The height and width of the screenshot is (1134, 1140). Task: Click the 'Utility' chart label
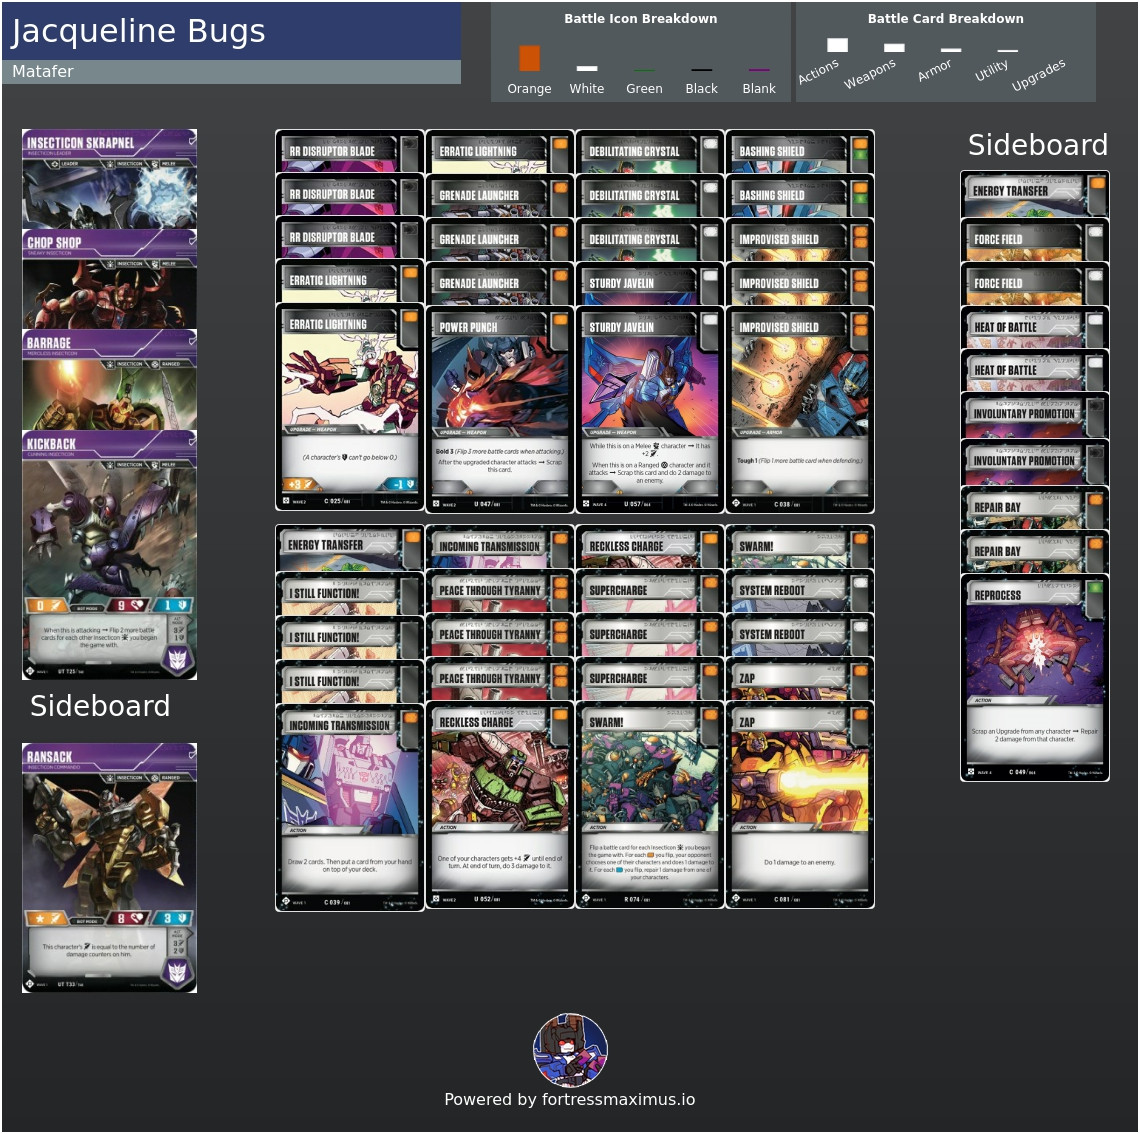[991, 70]
